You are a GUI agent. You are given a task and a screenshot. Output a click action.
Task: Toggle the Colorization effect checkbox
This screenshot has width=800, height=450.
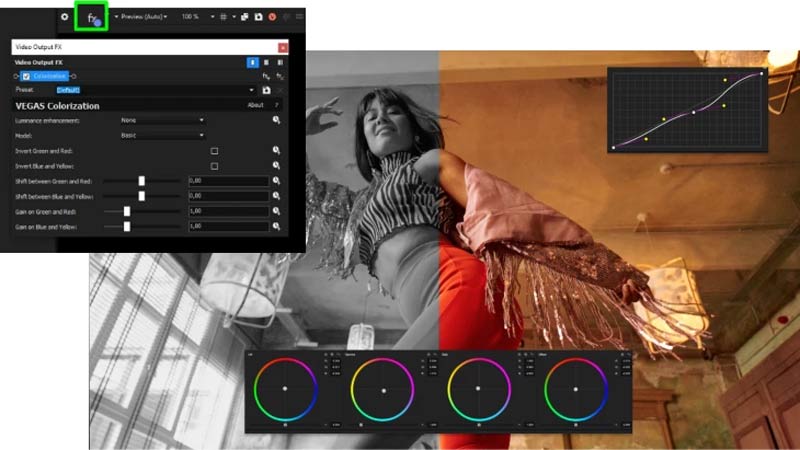tap(27, 76)
